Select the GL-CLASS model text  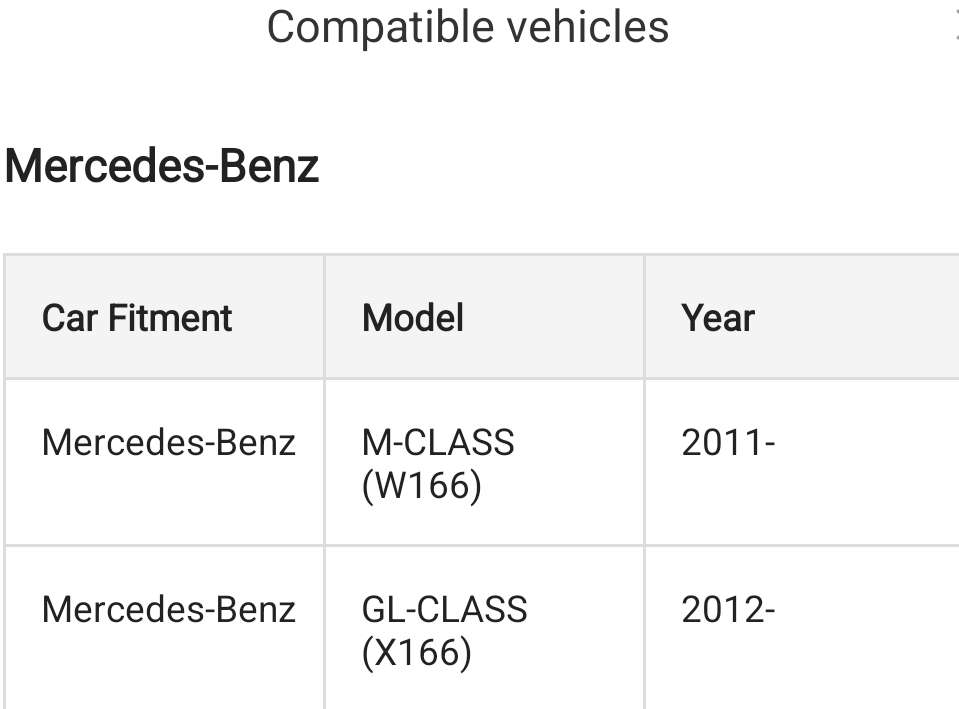445,610
